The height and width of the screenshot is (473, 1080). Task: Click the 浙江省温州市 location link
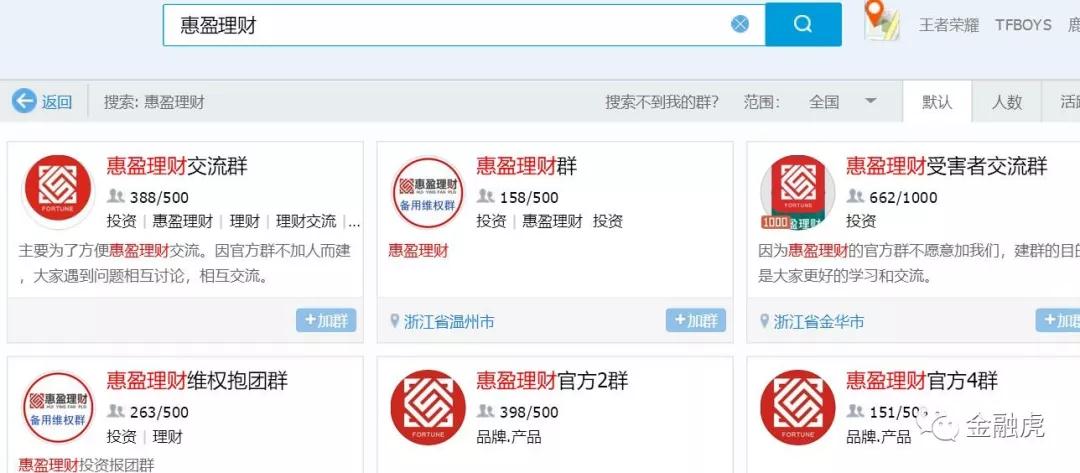pos(449,322)
